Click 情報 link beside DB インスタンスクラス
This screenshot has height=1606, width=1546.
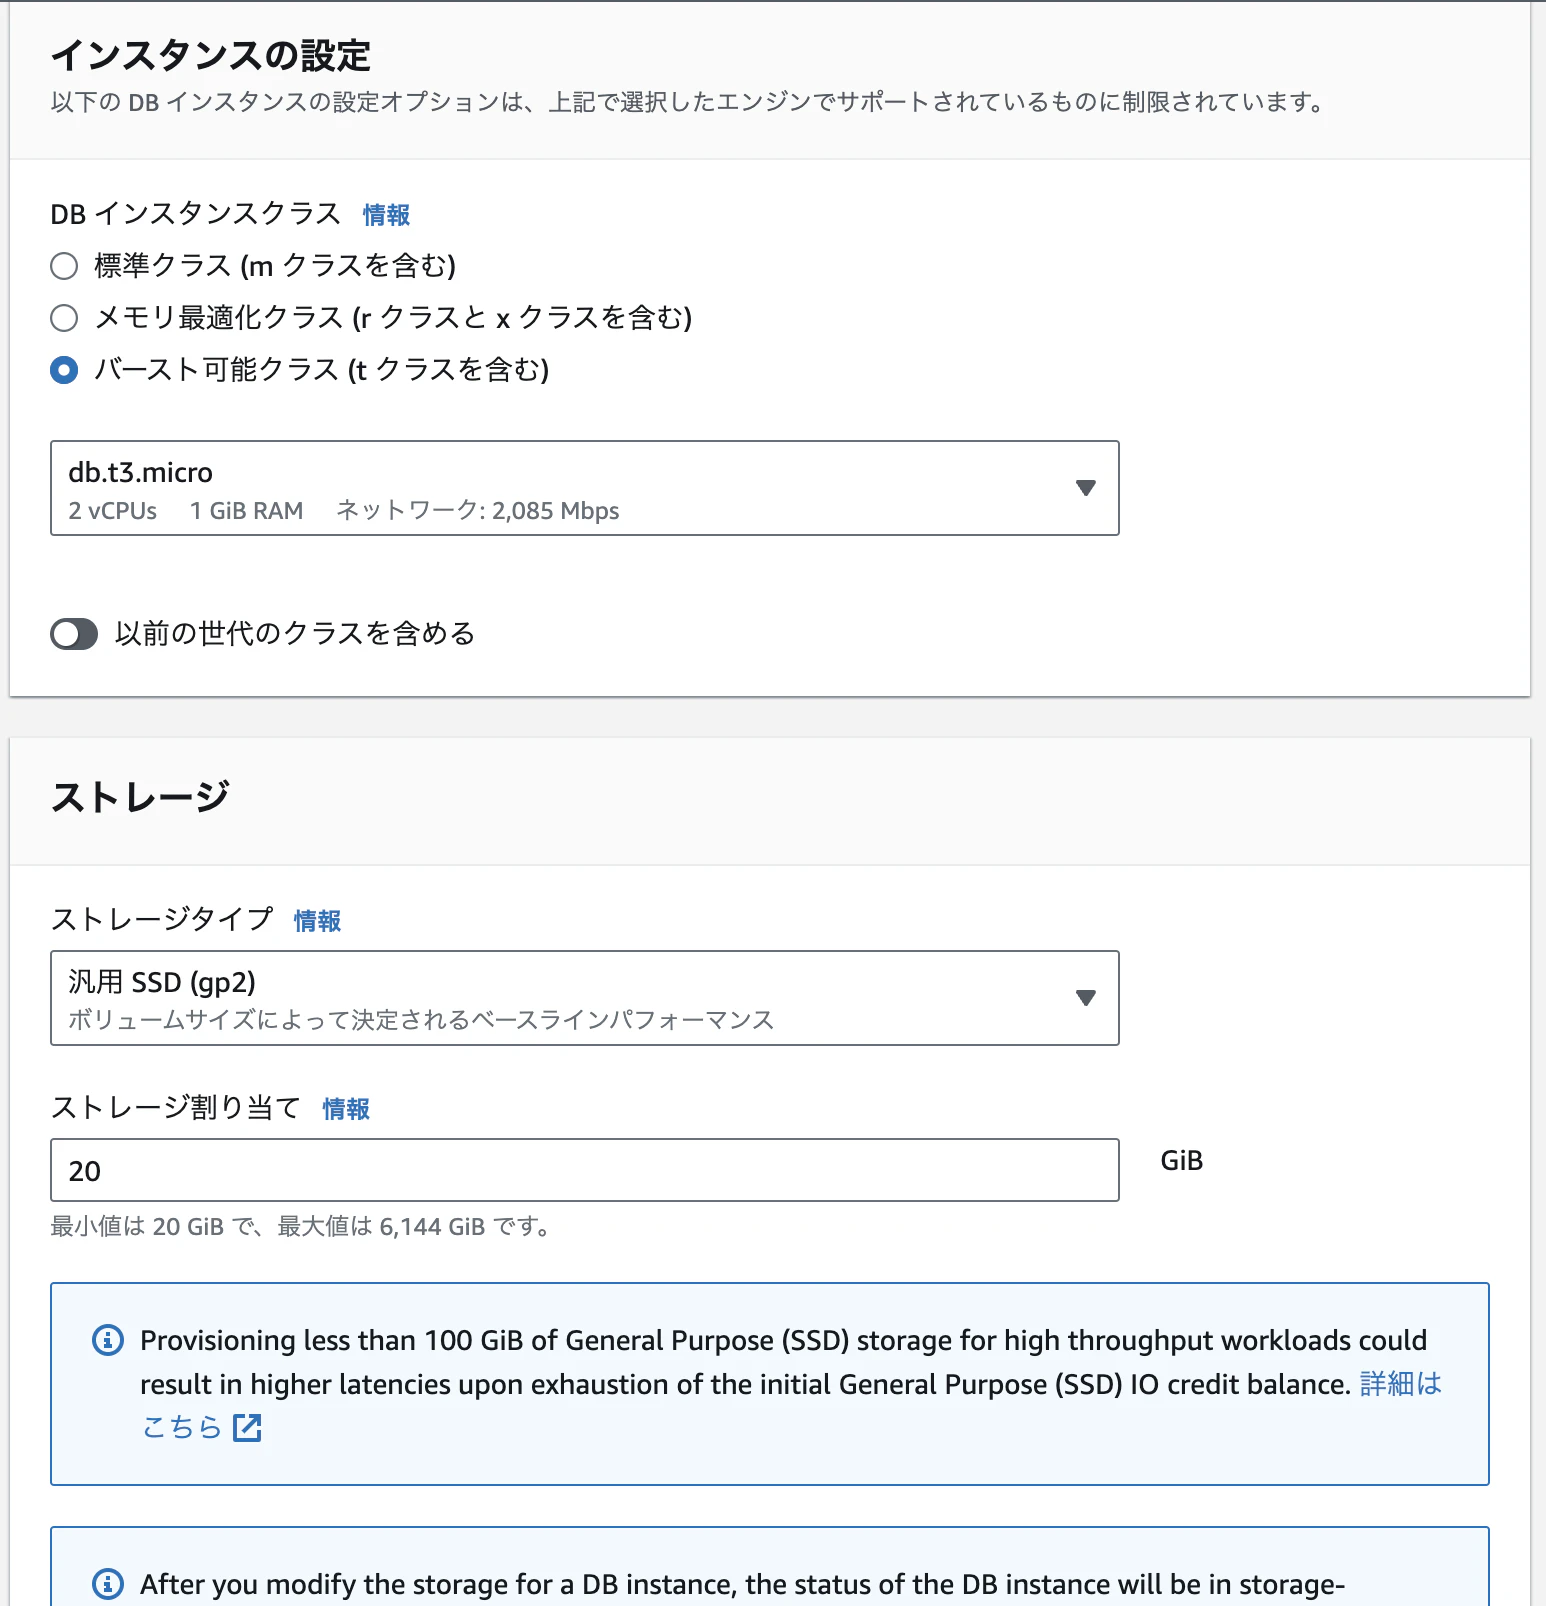[386, 215]
